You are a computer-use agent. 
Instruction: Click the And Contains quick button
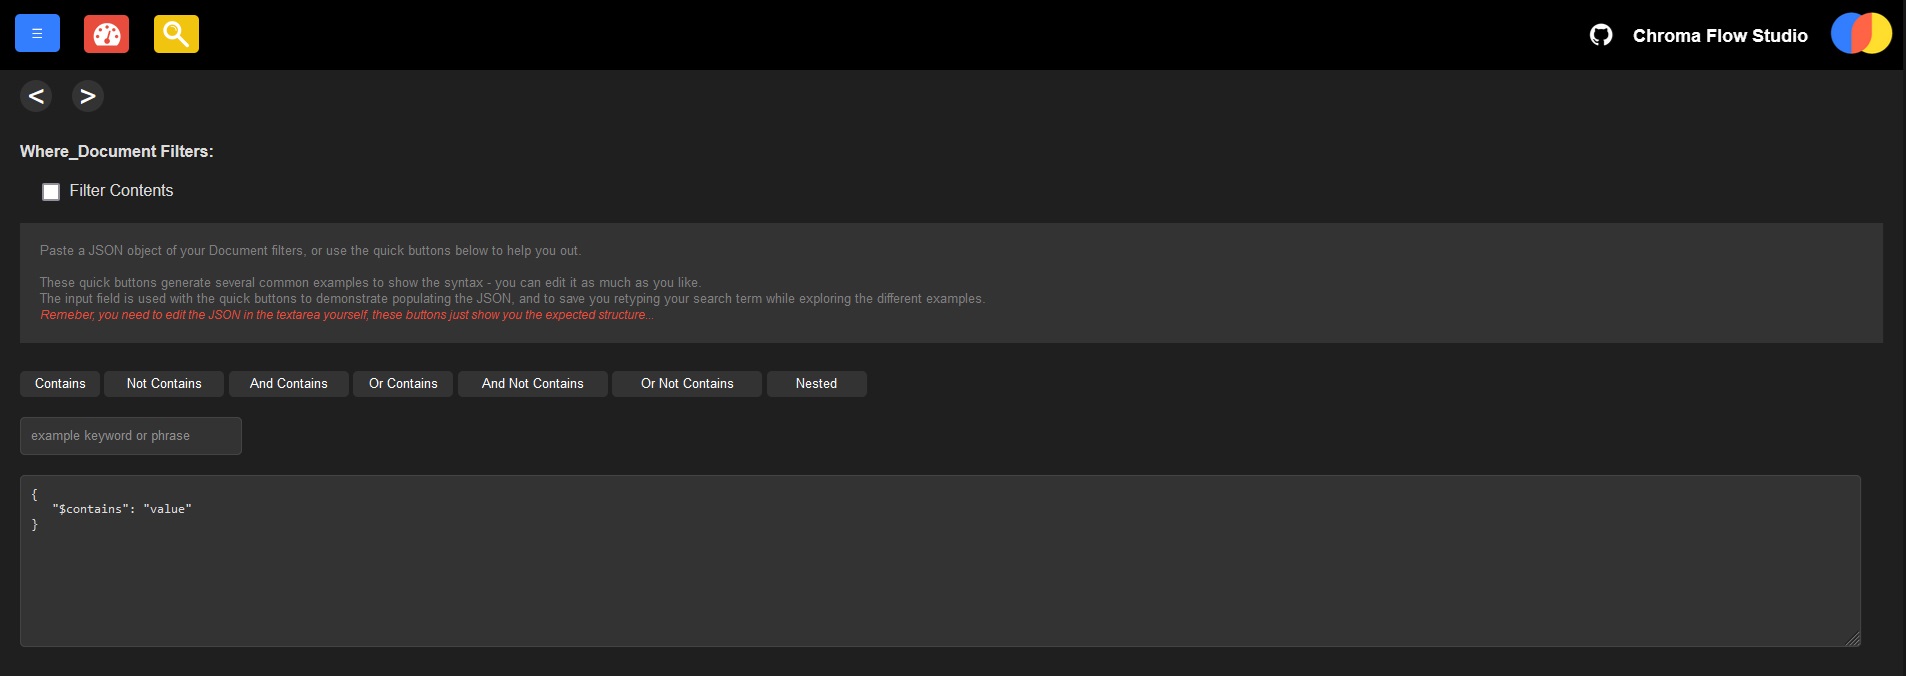pyautogui.click(x=289, y=384)
